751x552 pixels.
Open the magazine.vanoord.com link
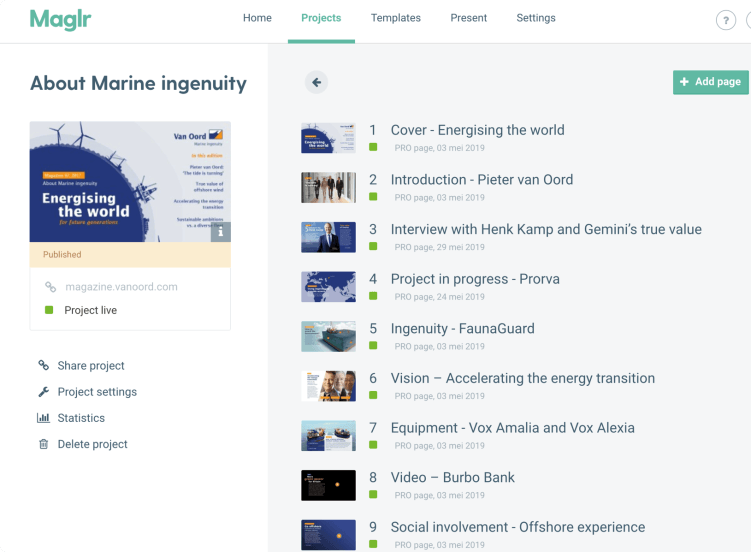(x=121, y=287)
